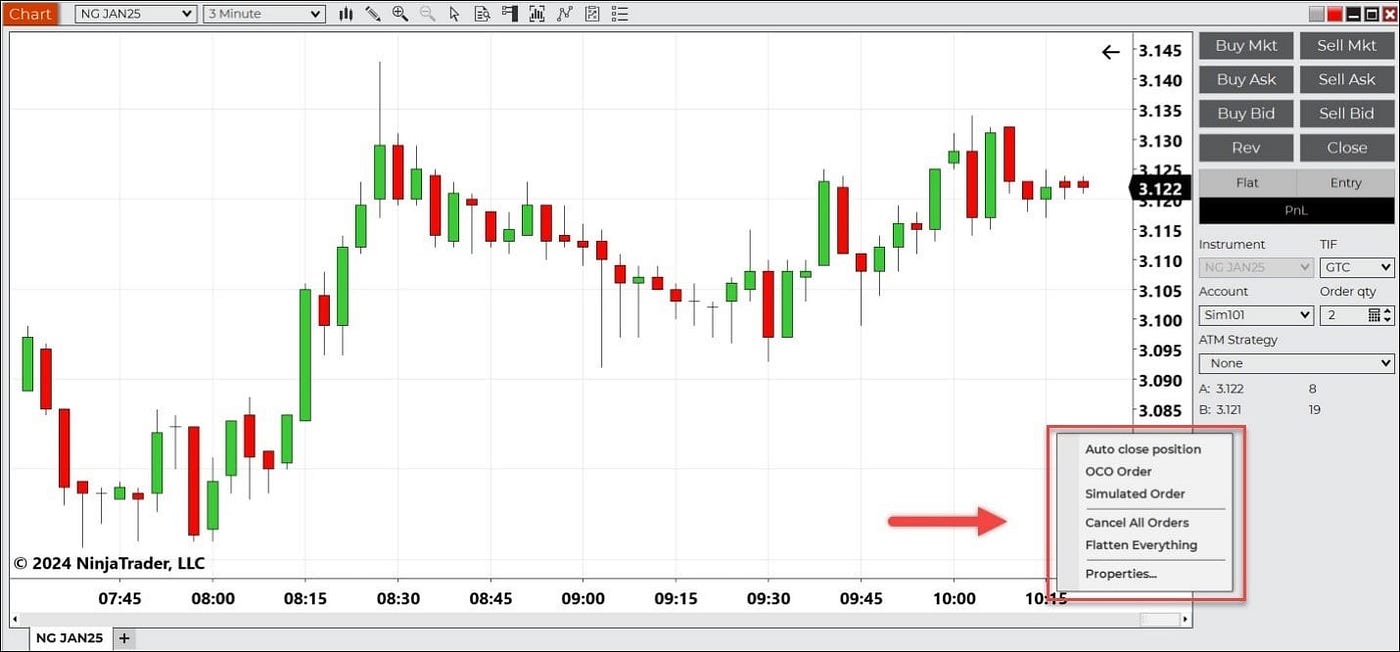Open the data box icon
1400x652 pixels.
(x=482, y=14)
